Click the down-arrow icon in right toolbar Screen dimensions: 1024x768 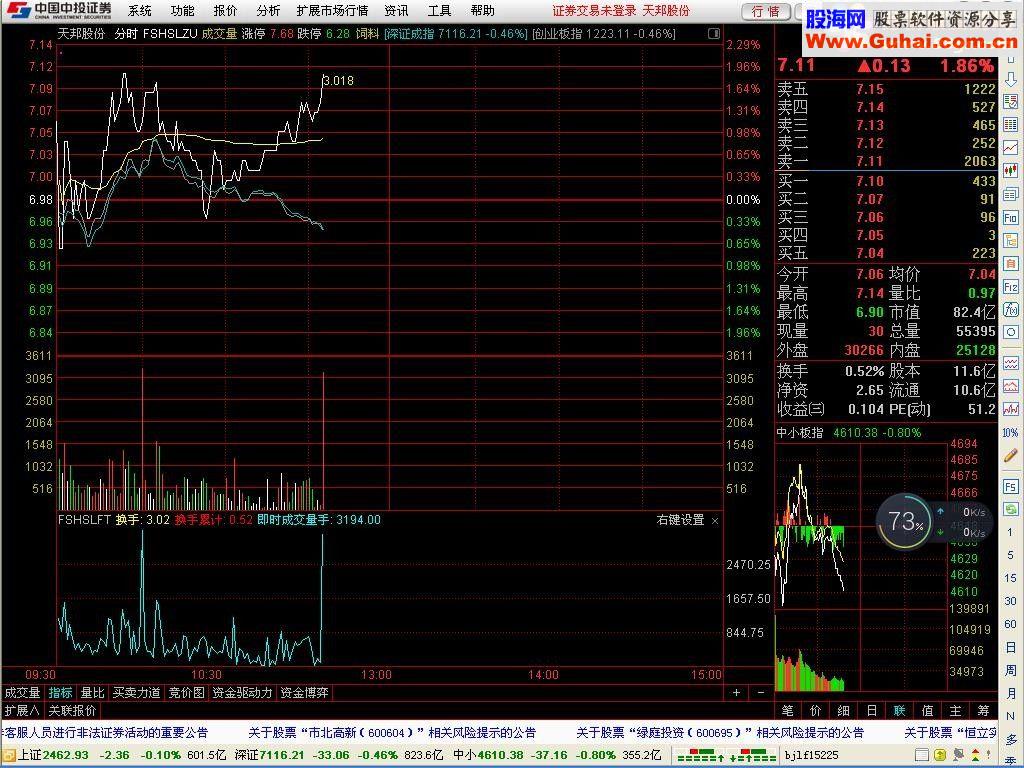coord(1010,80)
